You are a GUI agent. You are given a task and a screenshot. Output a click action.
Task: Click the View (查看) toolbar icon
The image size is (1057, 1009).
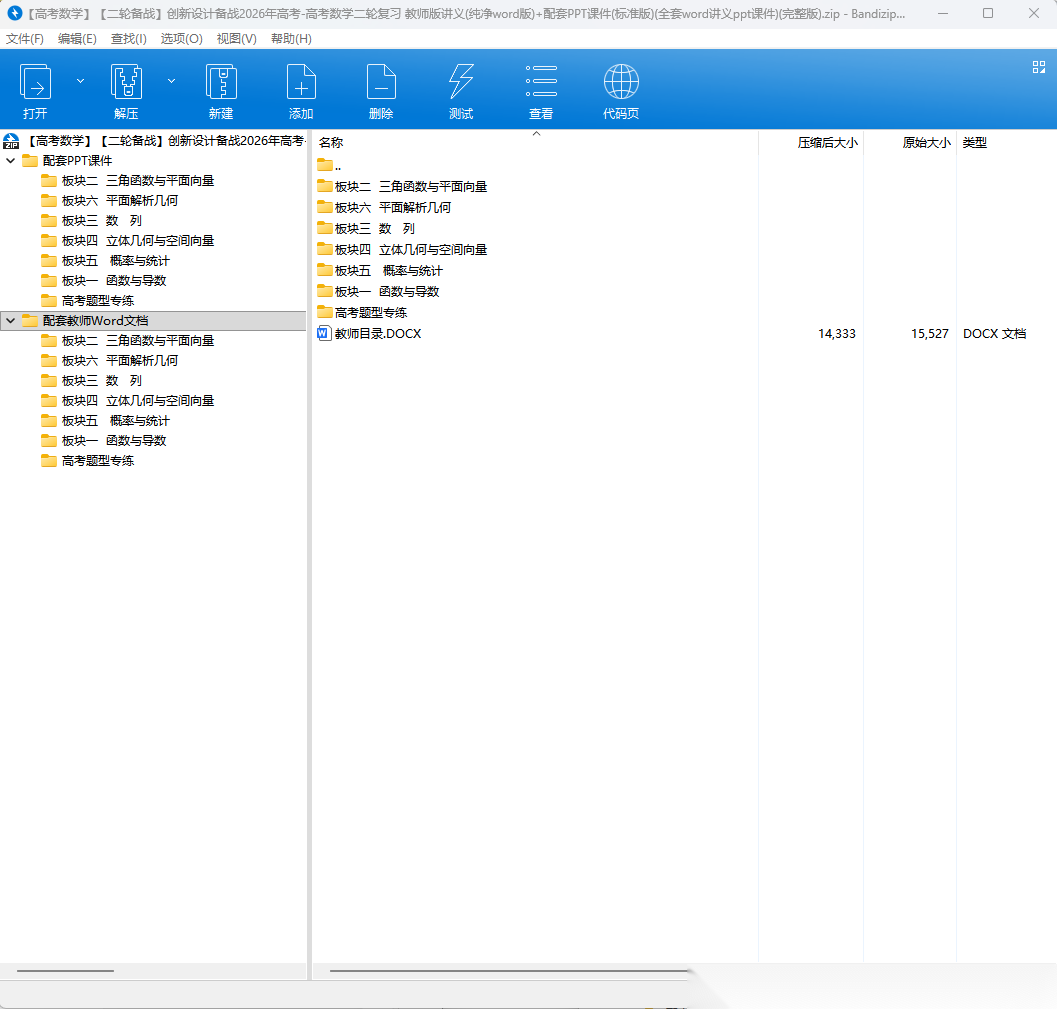(x=541, y=82)
